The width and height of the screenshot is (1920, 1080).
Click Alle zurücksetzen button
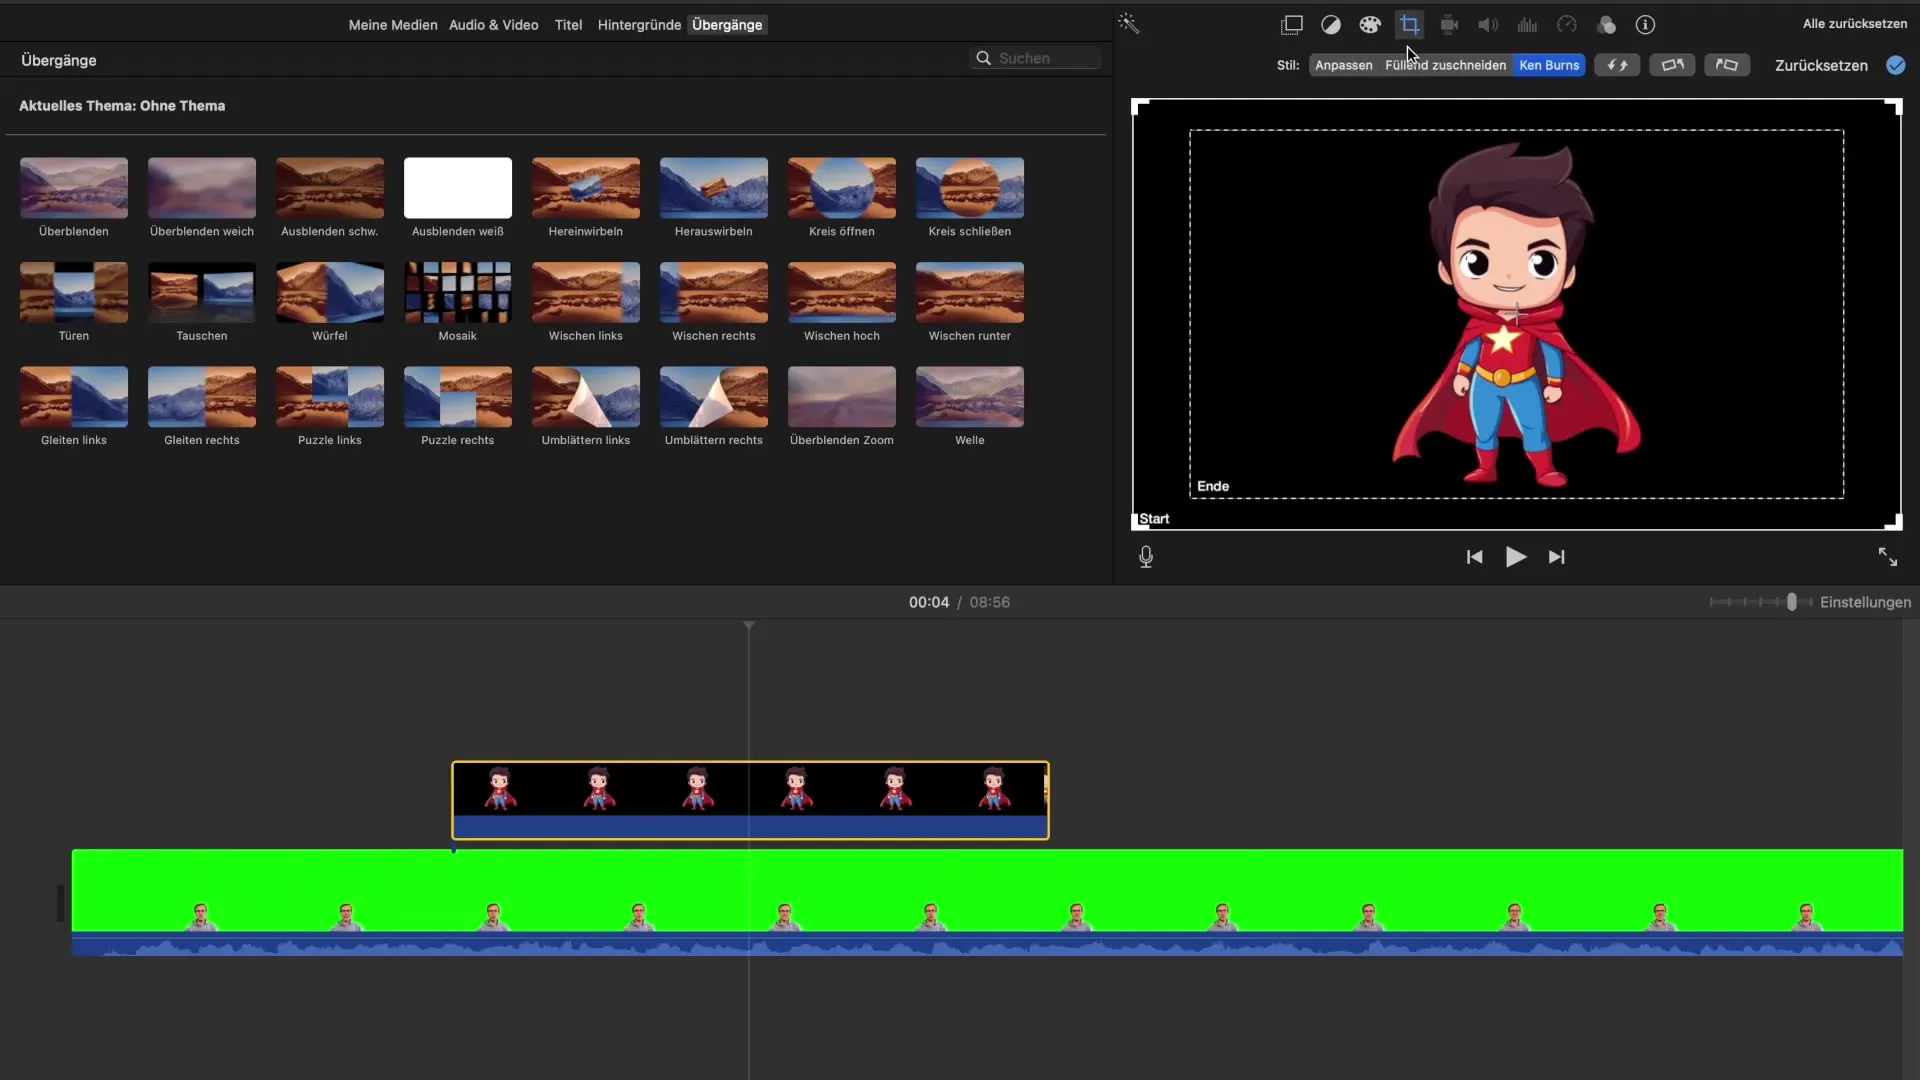click(1855, 24)
